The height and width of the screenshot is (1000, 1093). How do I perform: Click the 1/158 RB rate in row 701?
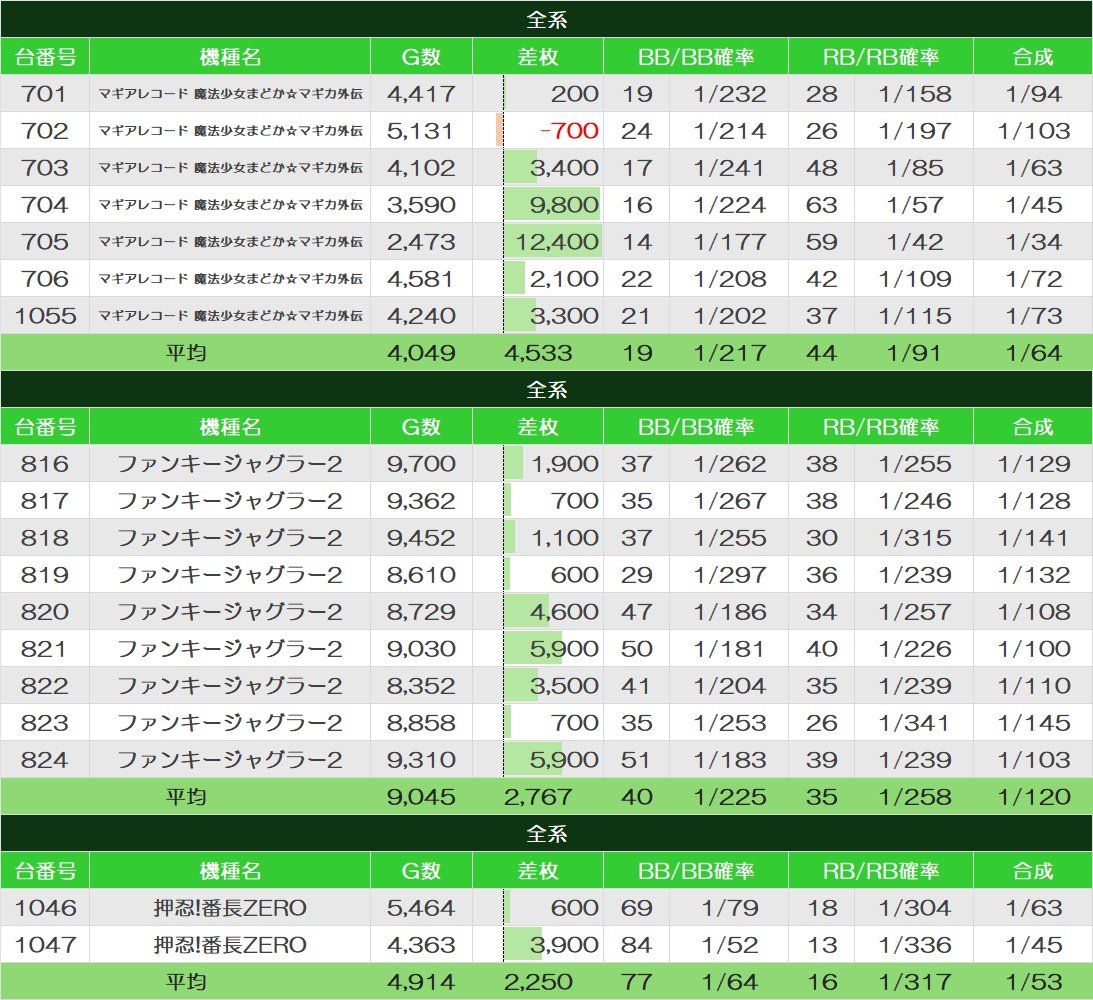pyautogui.click(x=915, y=93)
